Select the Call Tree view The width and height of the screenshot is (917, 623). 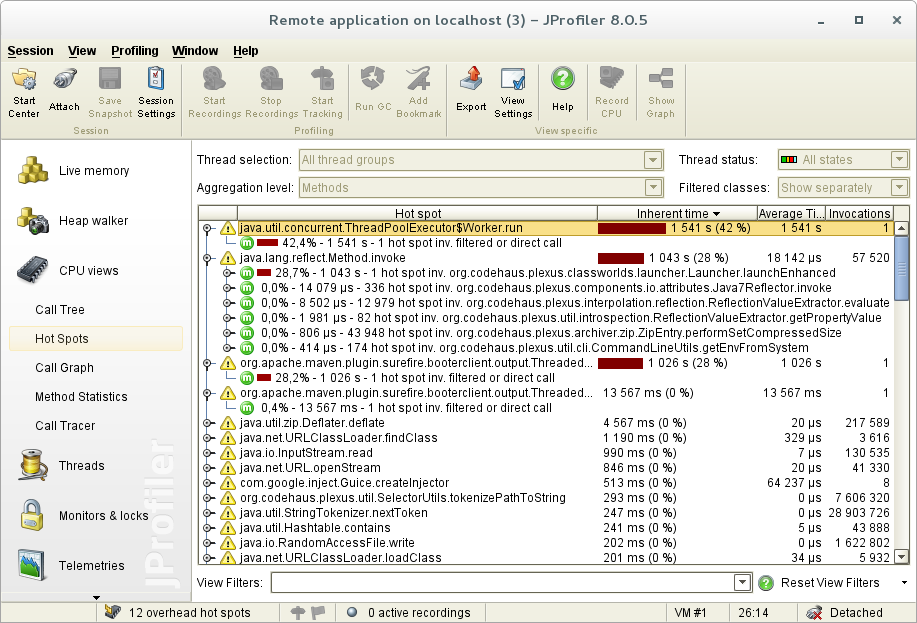coord(60,309)
